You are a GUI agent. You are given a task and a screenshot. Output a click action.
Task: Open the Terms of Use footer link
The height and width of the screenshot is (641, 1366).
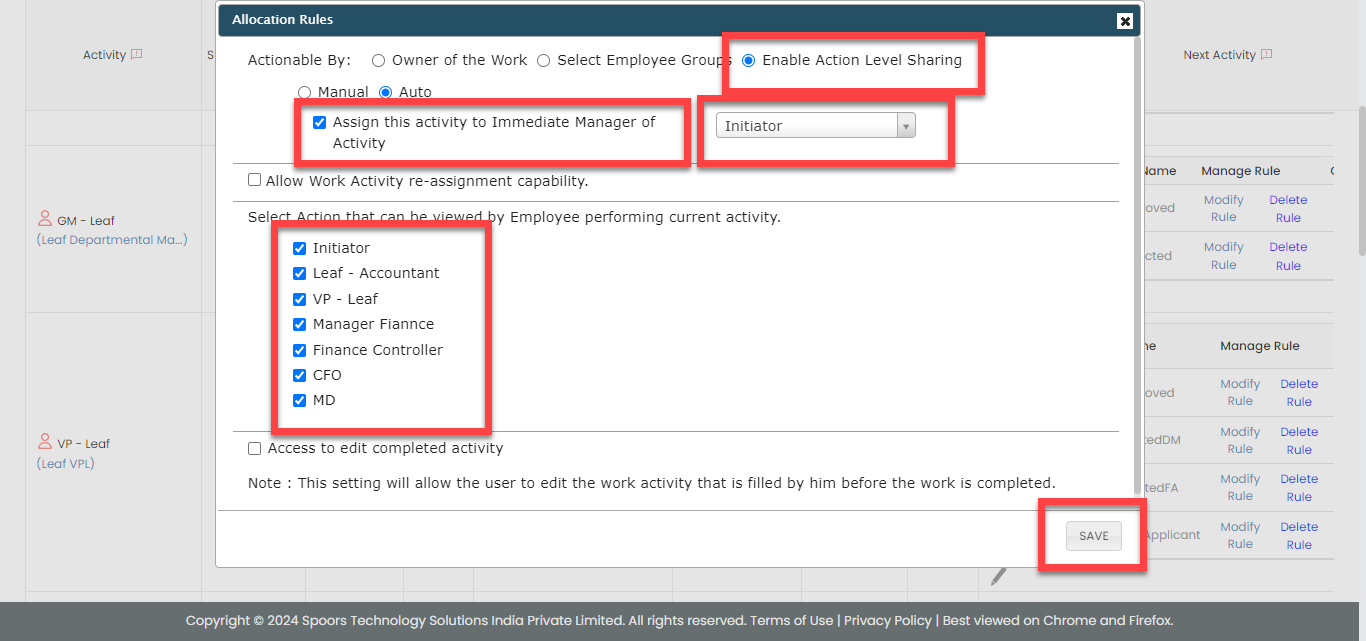click(x=791, y=620)
